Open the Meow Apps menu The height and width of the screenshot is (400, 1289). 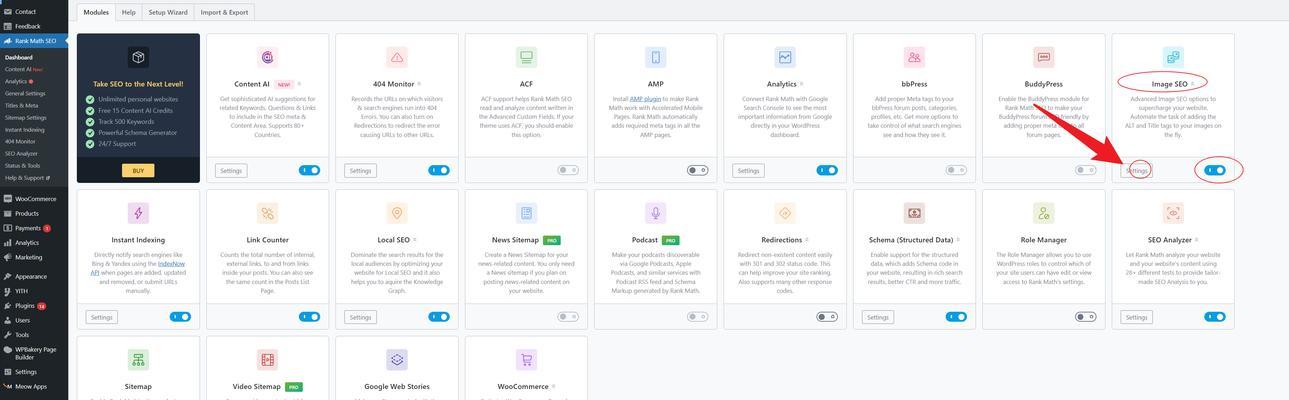point(30,386)
